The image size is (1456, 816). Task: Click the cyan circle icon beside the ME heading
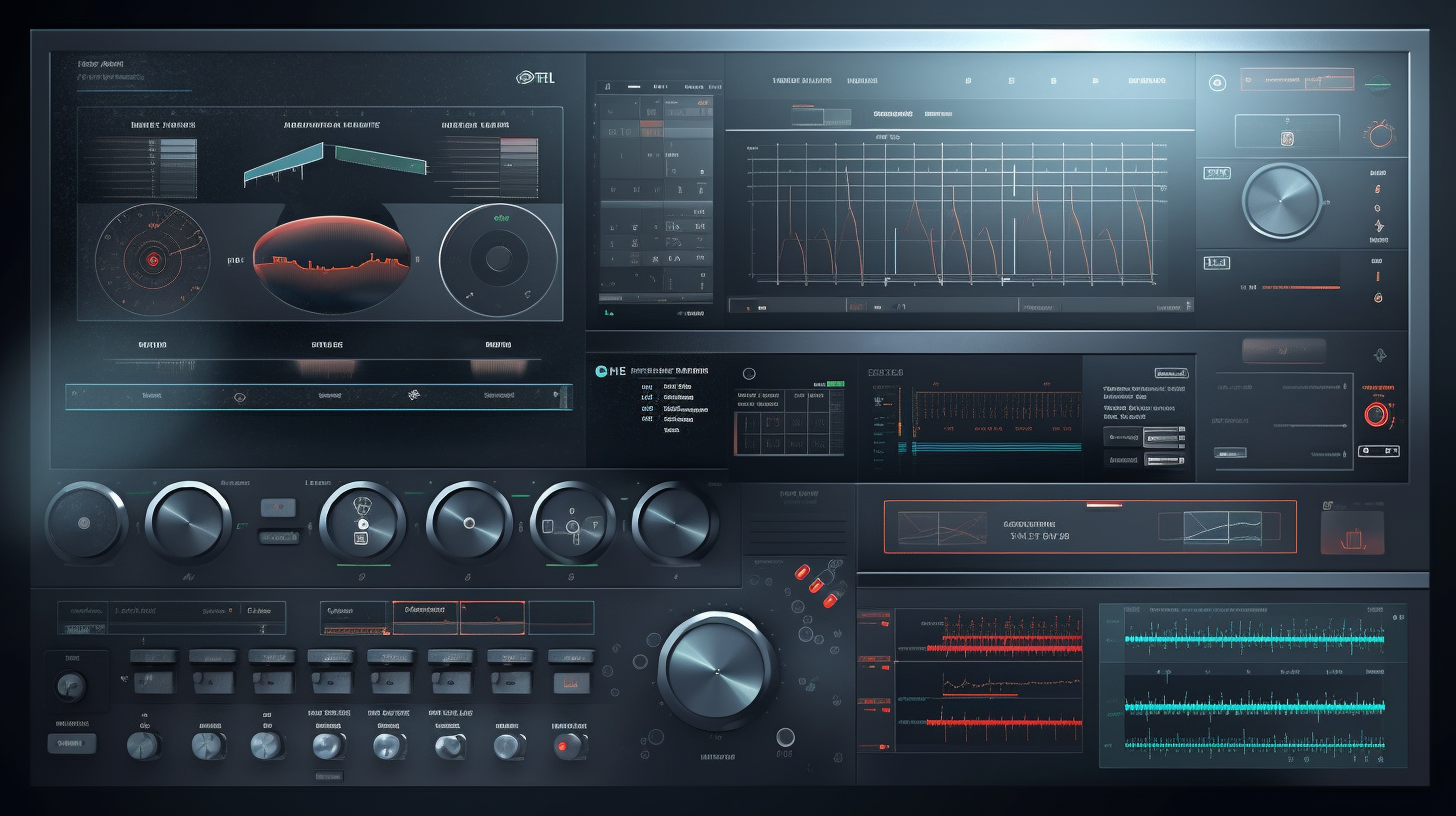tap(601, 371)
